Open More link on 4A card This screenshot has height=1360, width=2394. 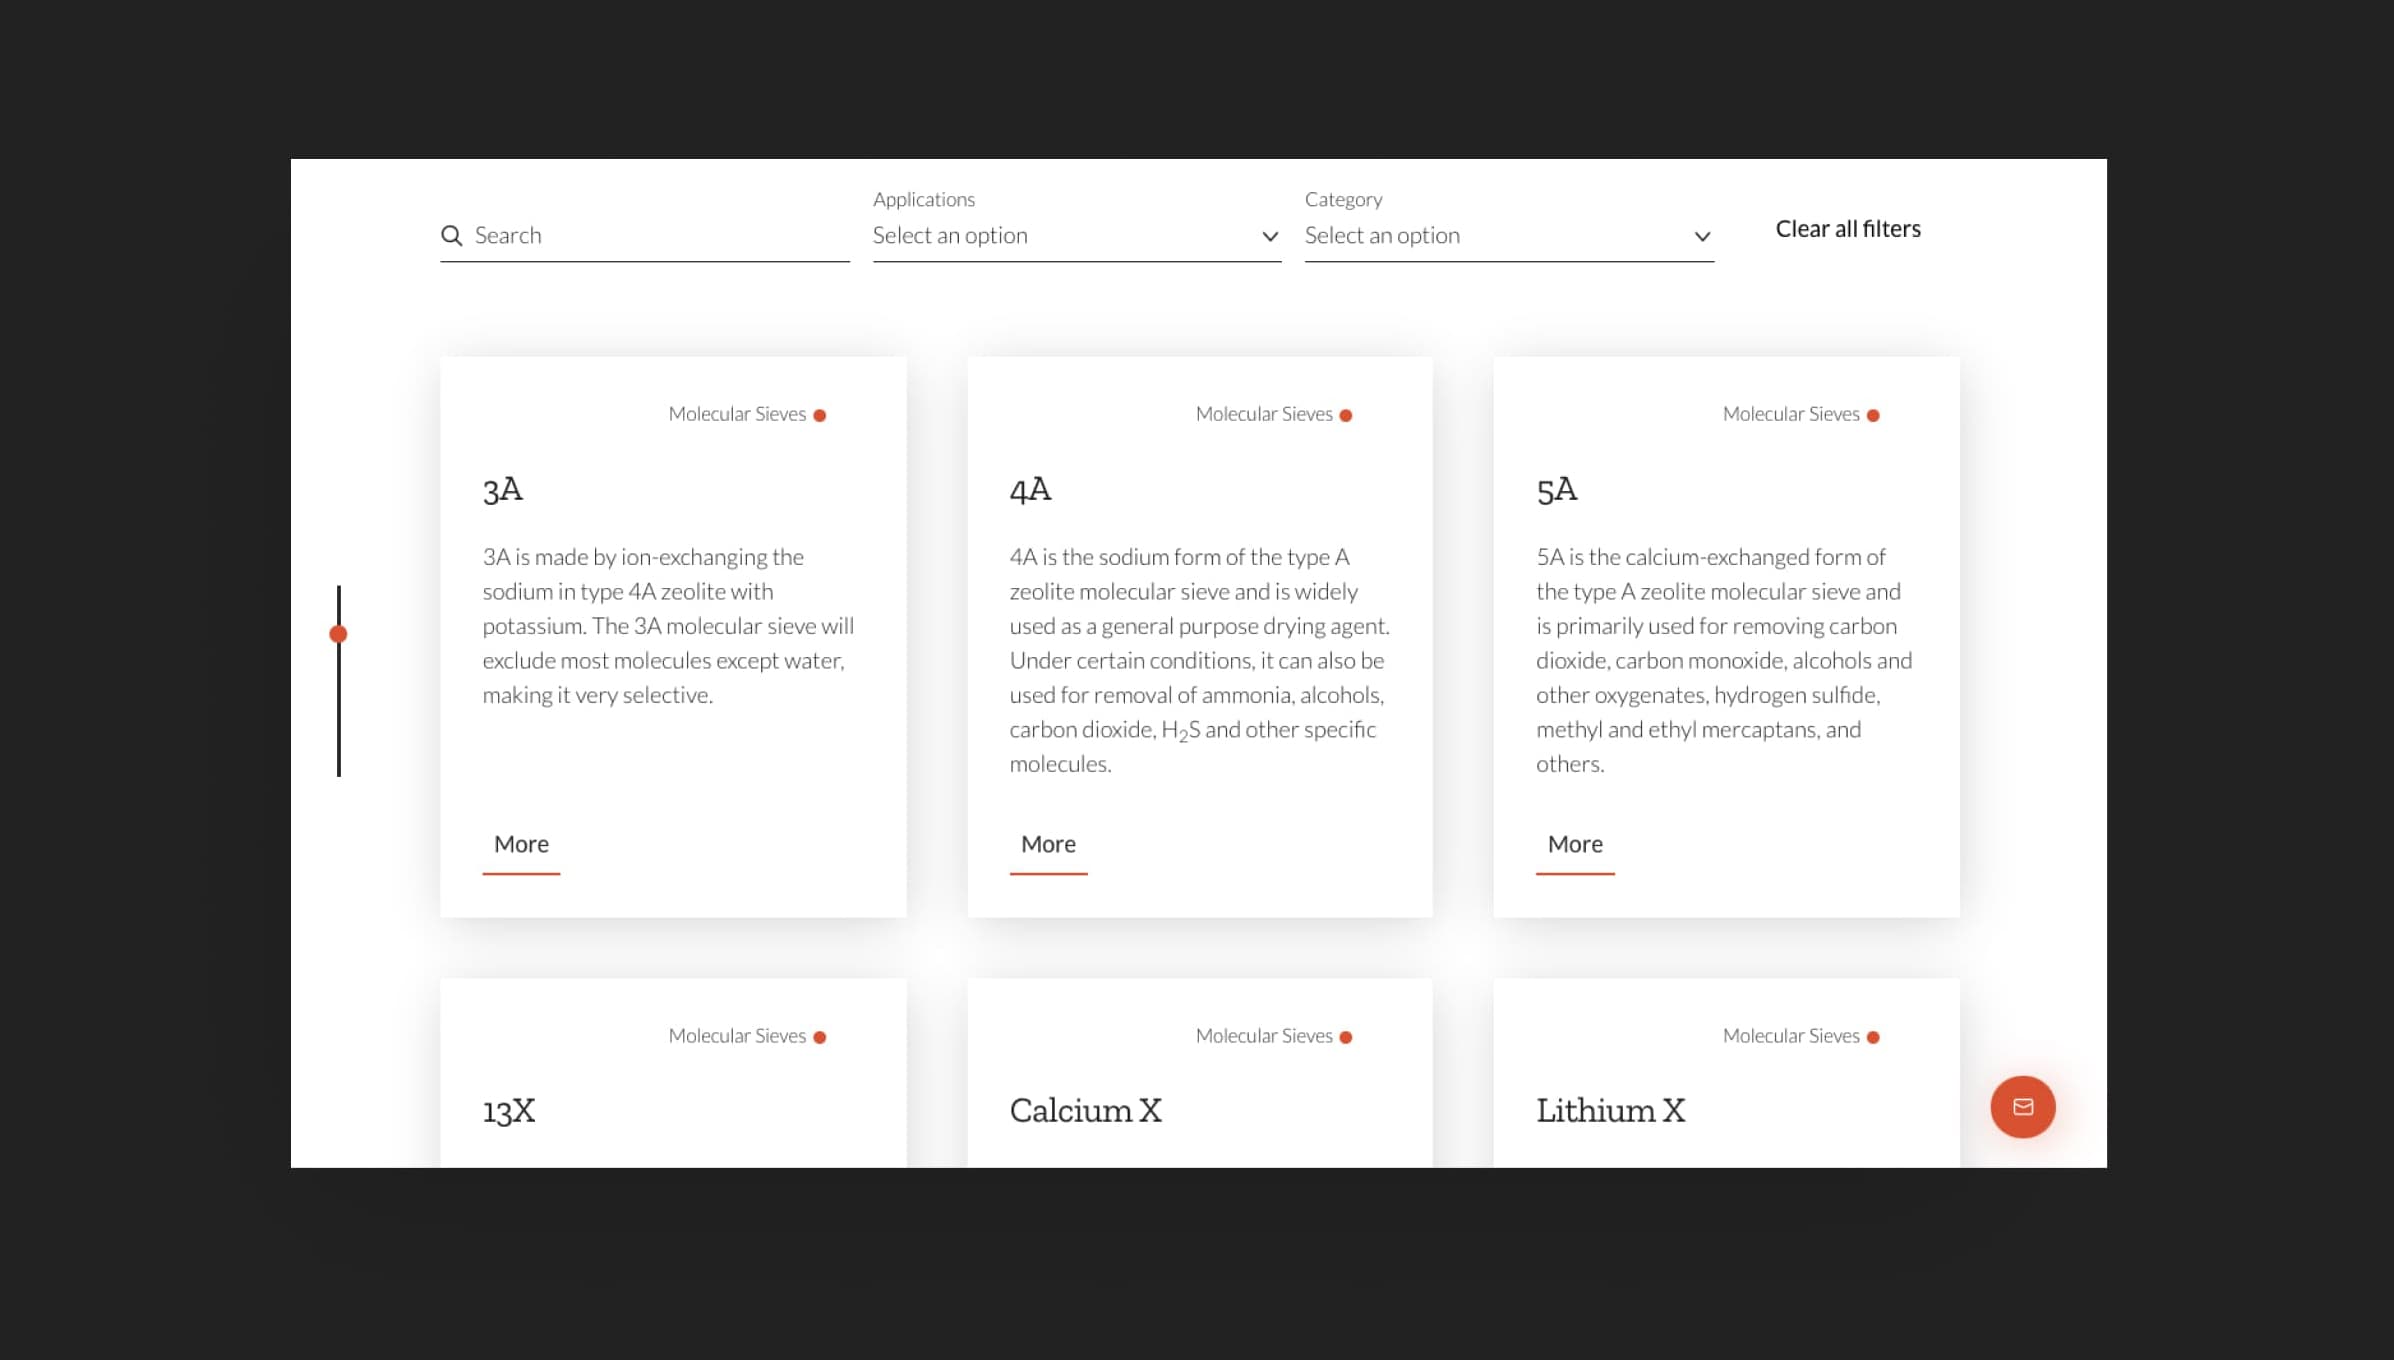tap(1048, 844)
